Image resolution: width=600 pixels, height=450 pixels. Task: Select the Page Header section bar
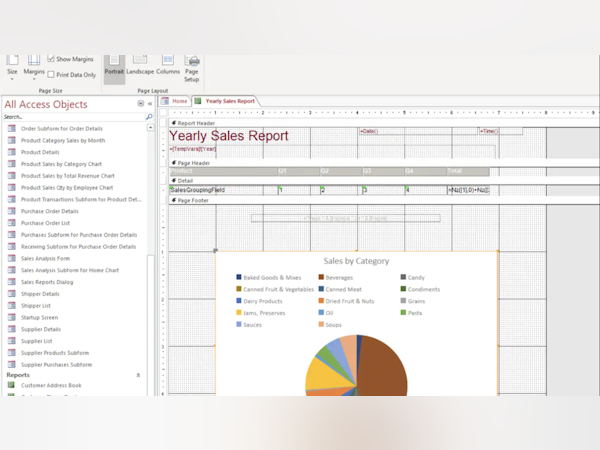[384, 163]
